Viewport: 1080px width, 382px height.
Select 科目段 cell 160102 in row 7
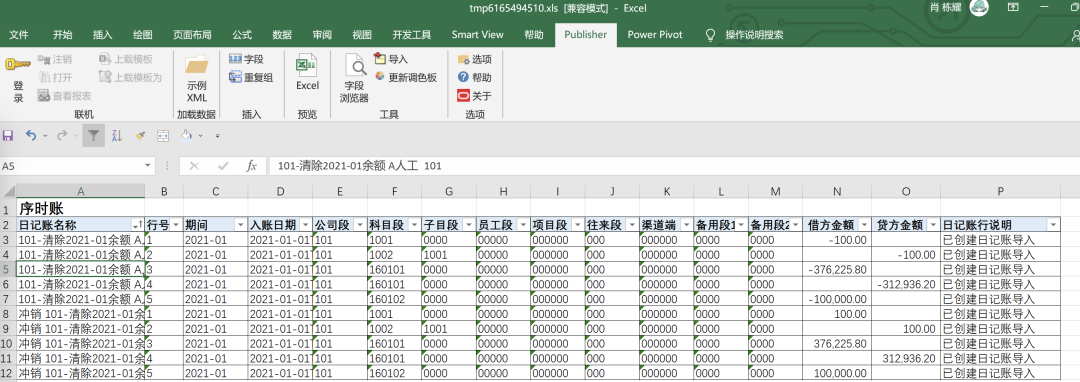(394, 299)
